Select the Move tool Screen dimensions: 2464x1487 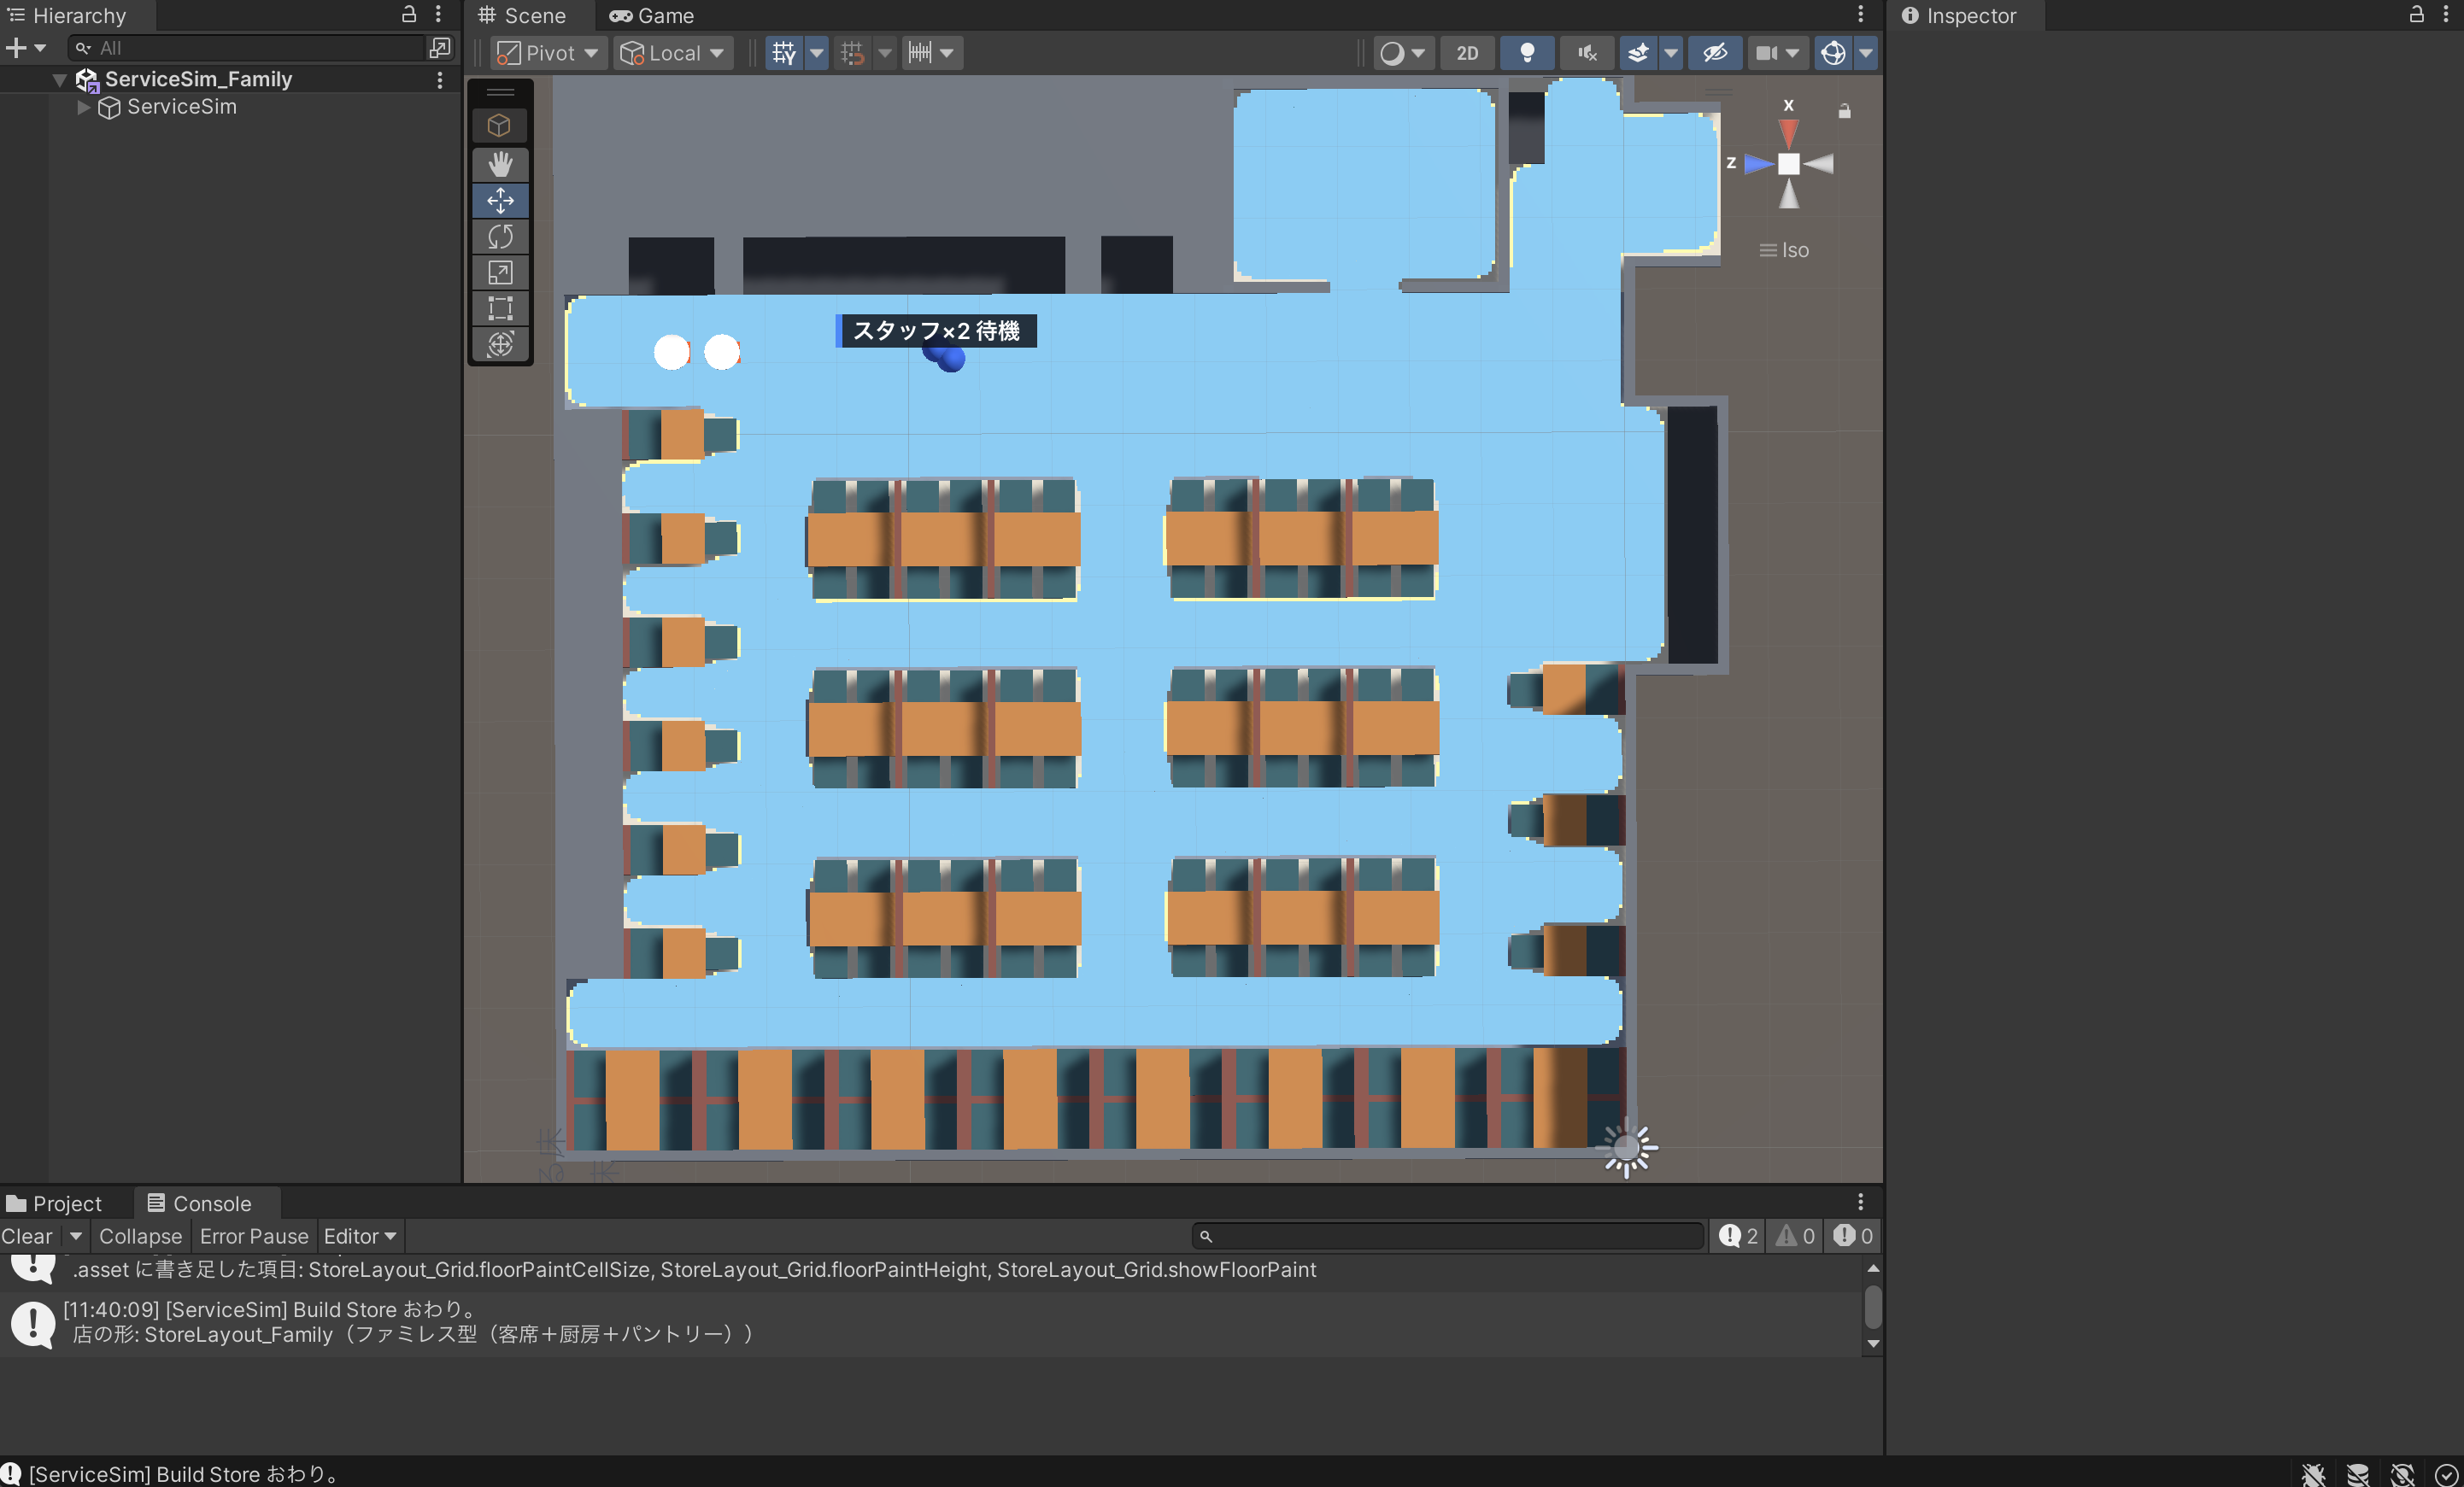tap(500, 200)
